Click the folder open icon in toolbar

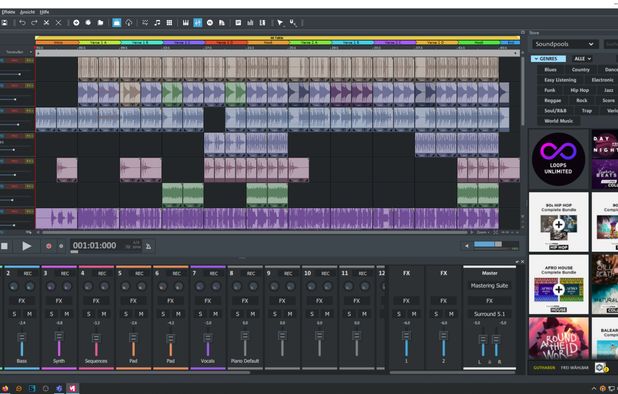tap(101, 23)
